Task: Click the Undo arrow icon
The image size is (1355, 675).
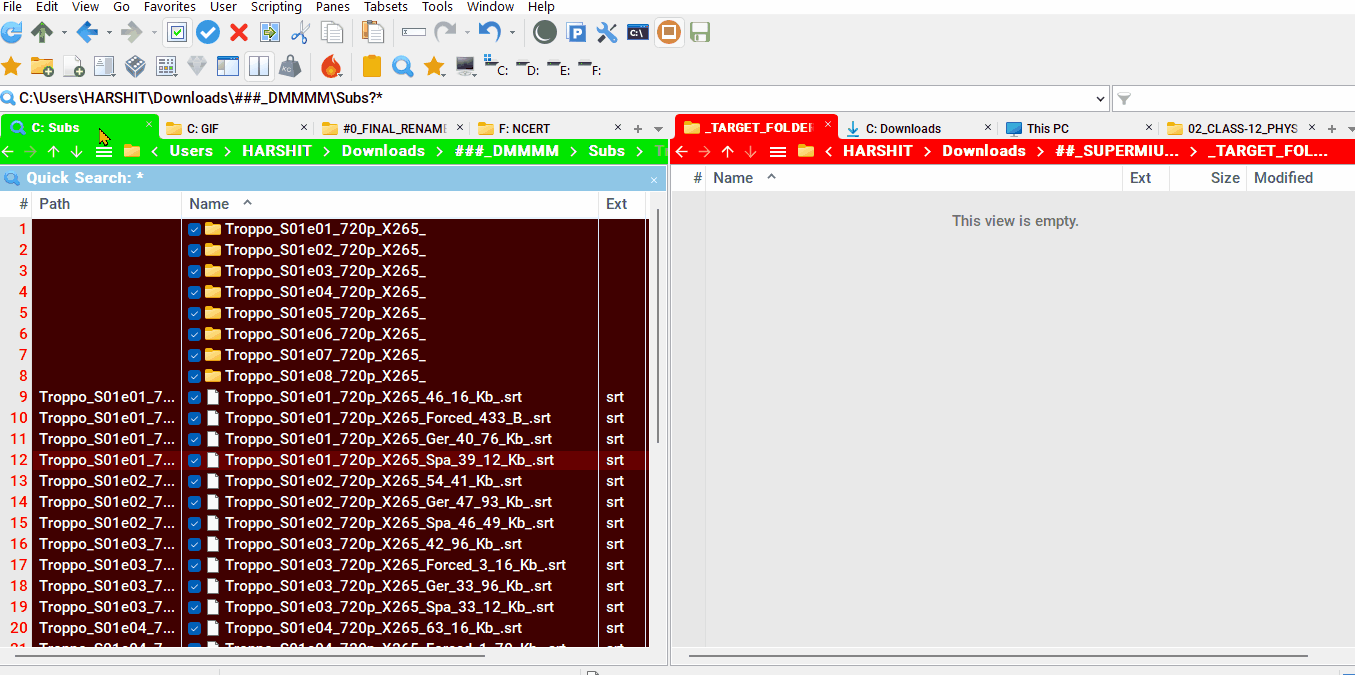Action: (489, 33)
